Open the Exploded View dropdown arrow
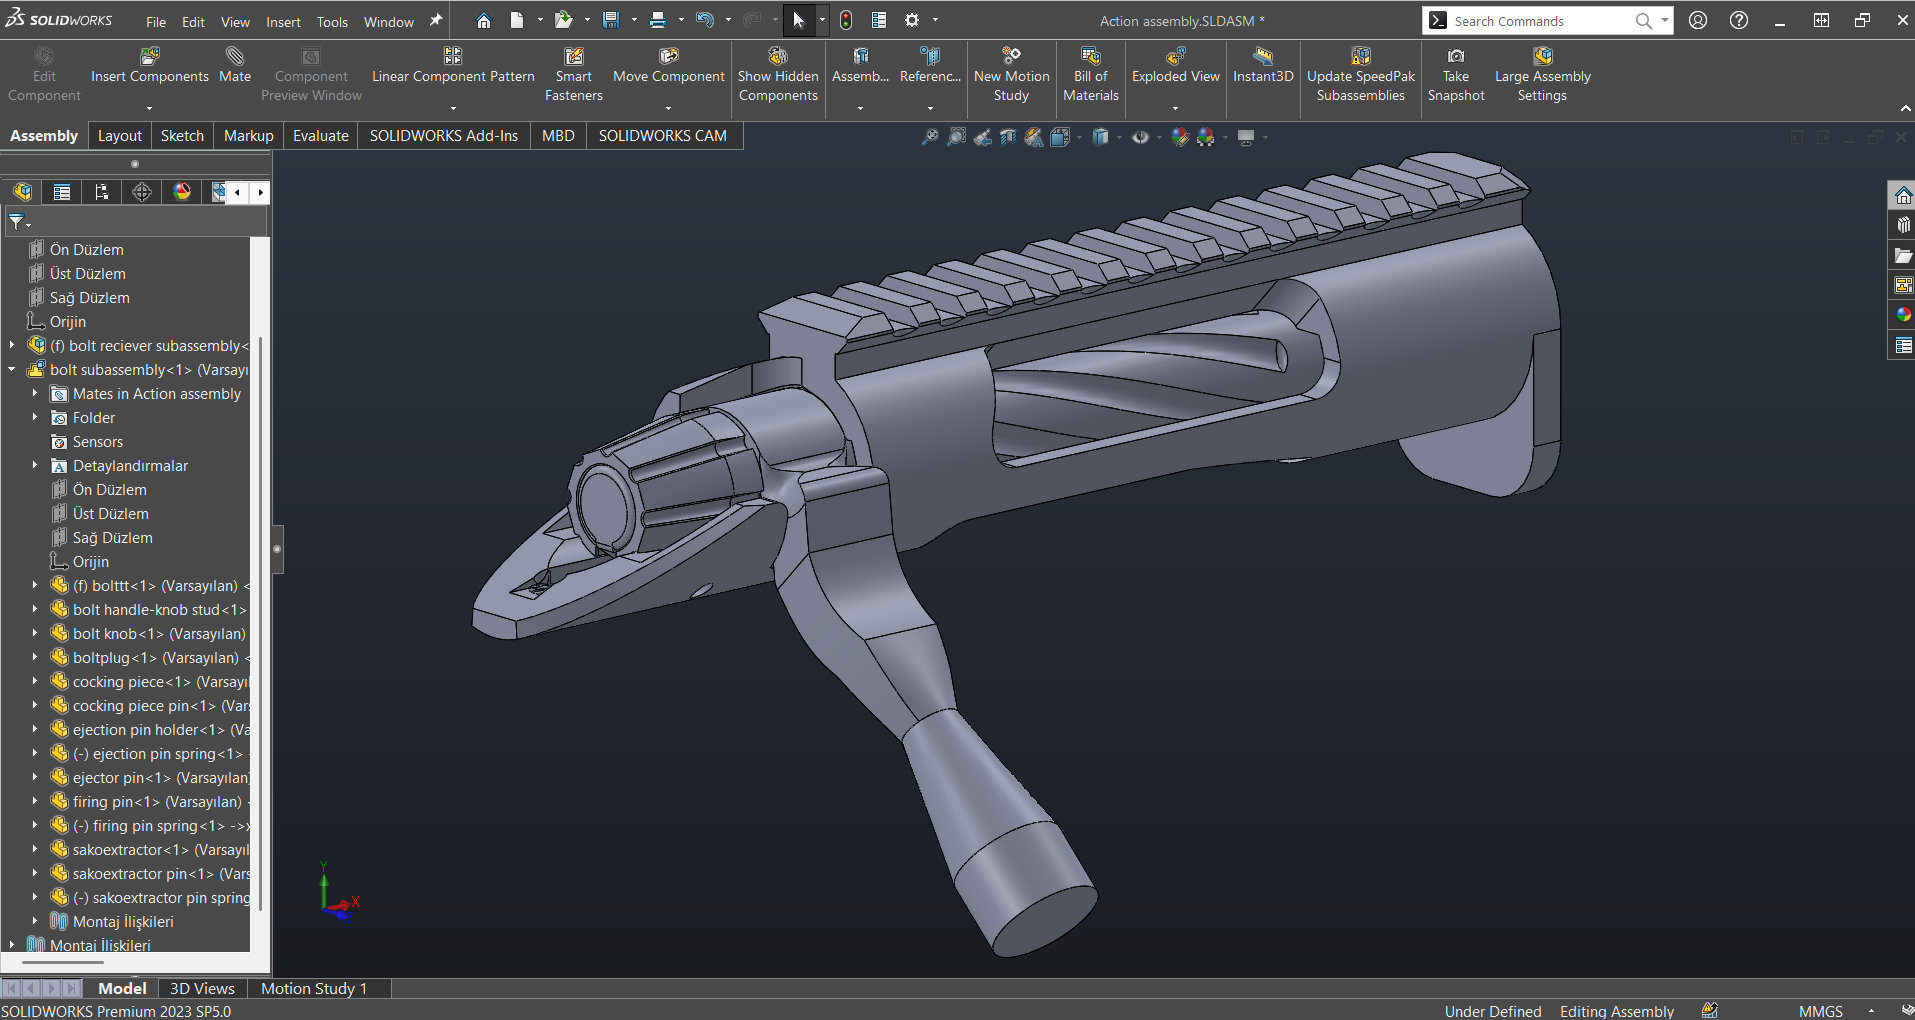 coord(1175,108)
